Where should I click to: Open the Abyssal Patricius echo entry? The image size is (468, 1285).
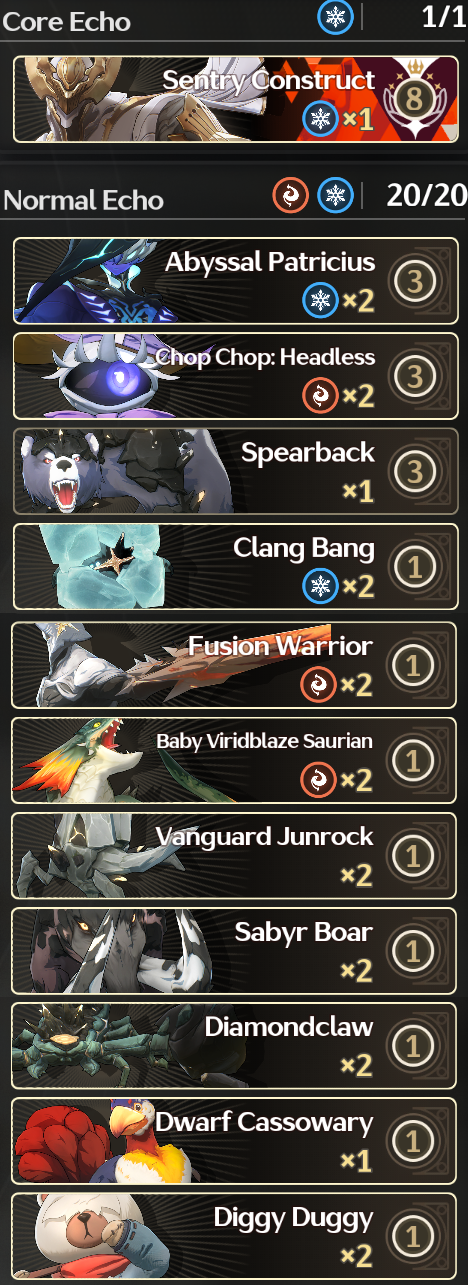(235, 281)
